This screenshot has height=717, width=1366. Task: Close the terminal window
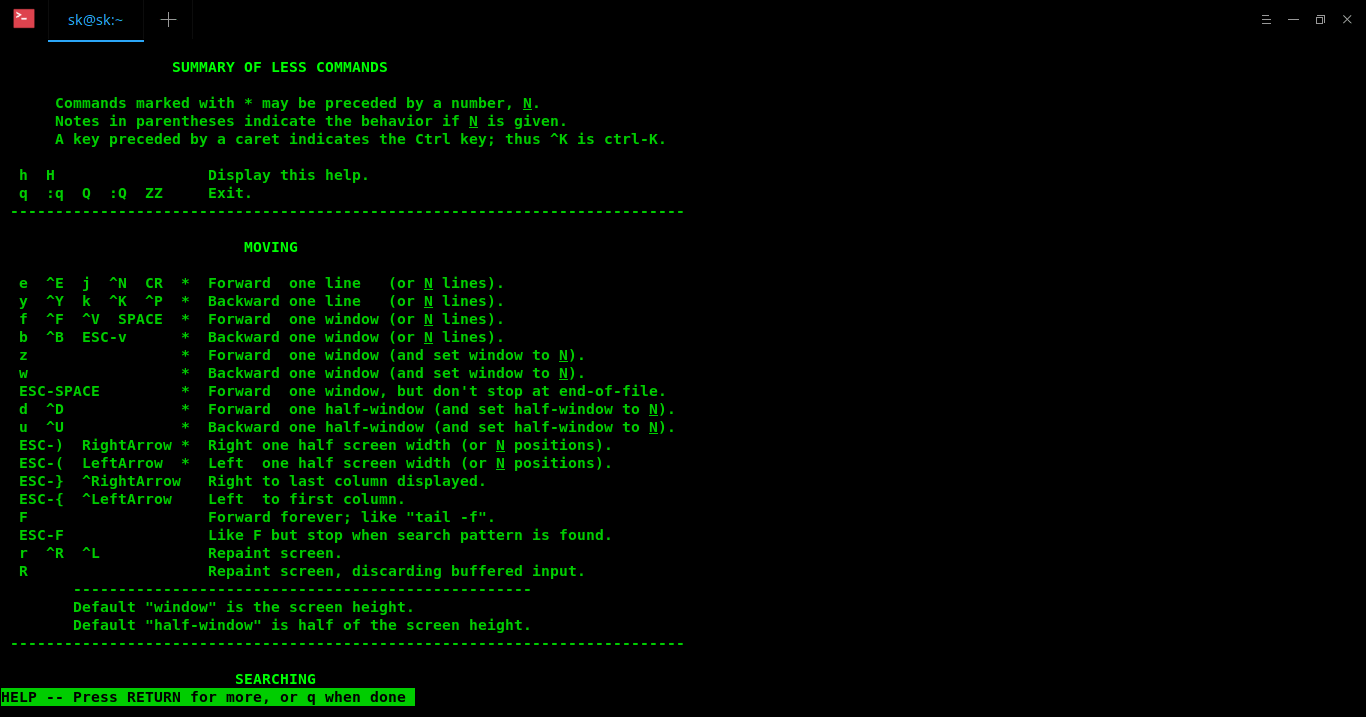(x=1347, y=19)
